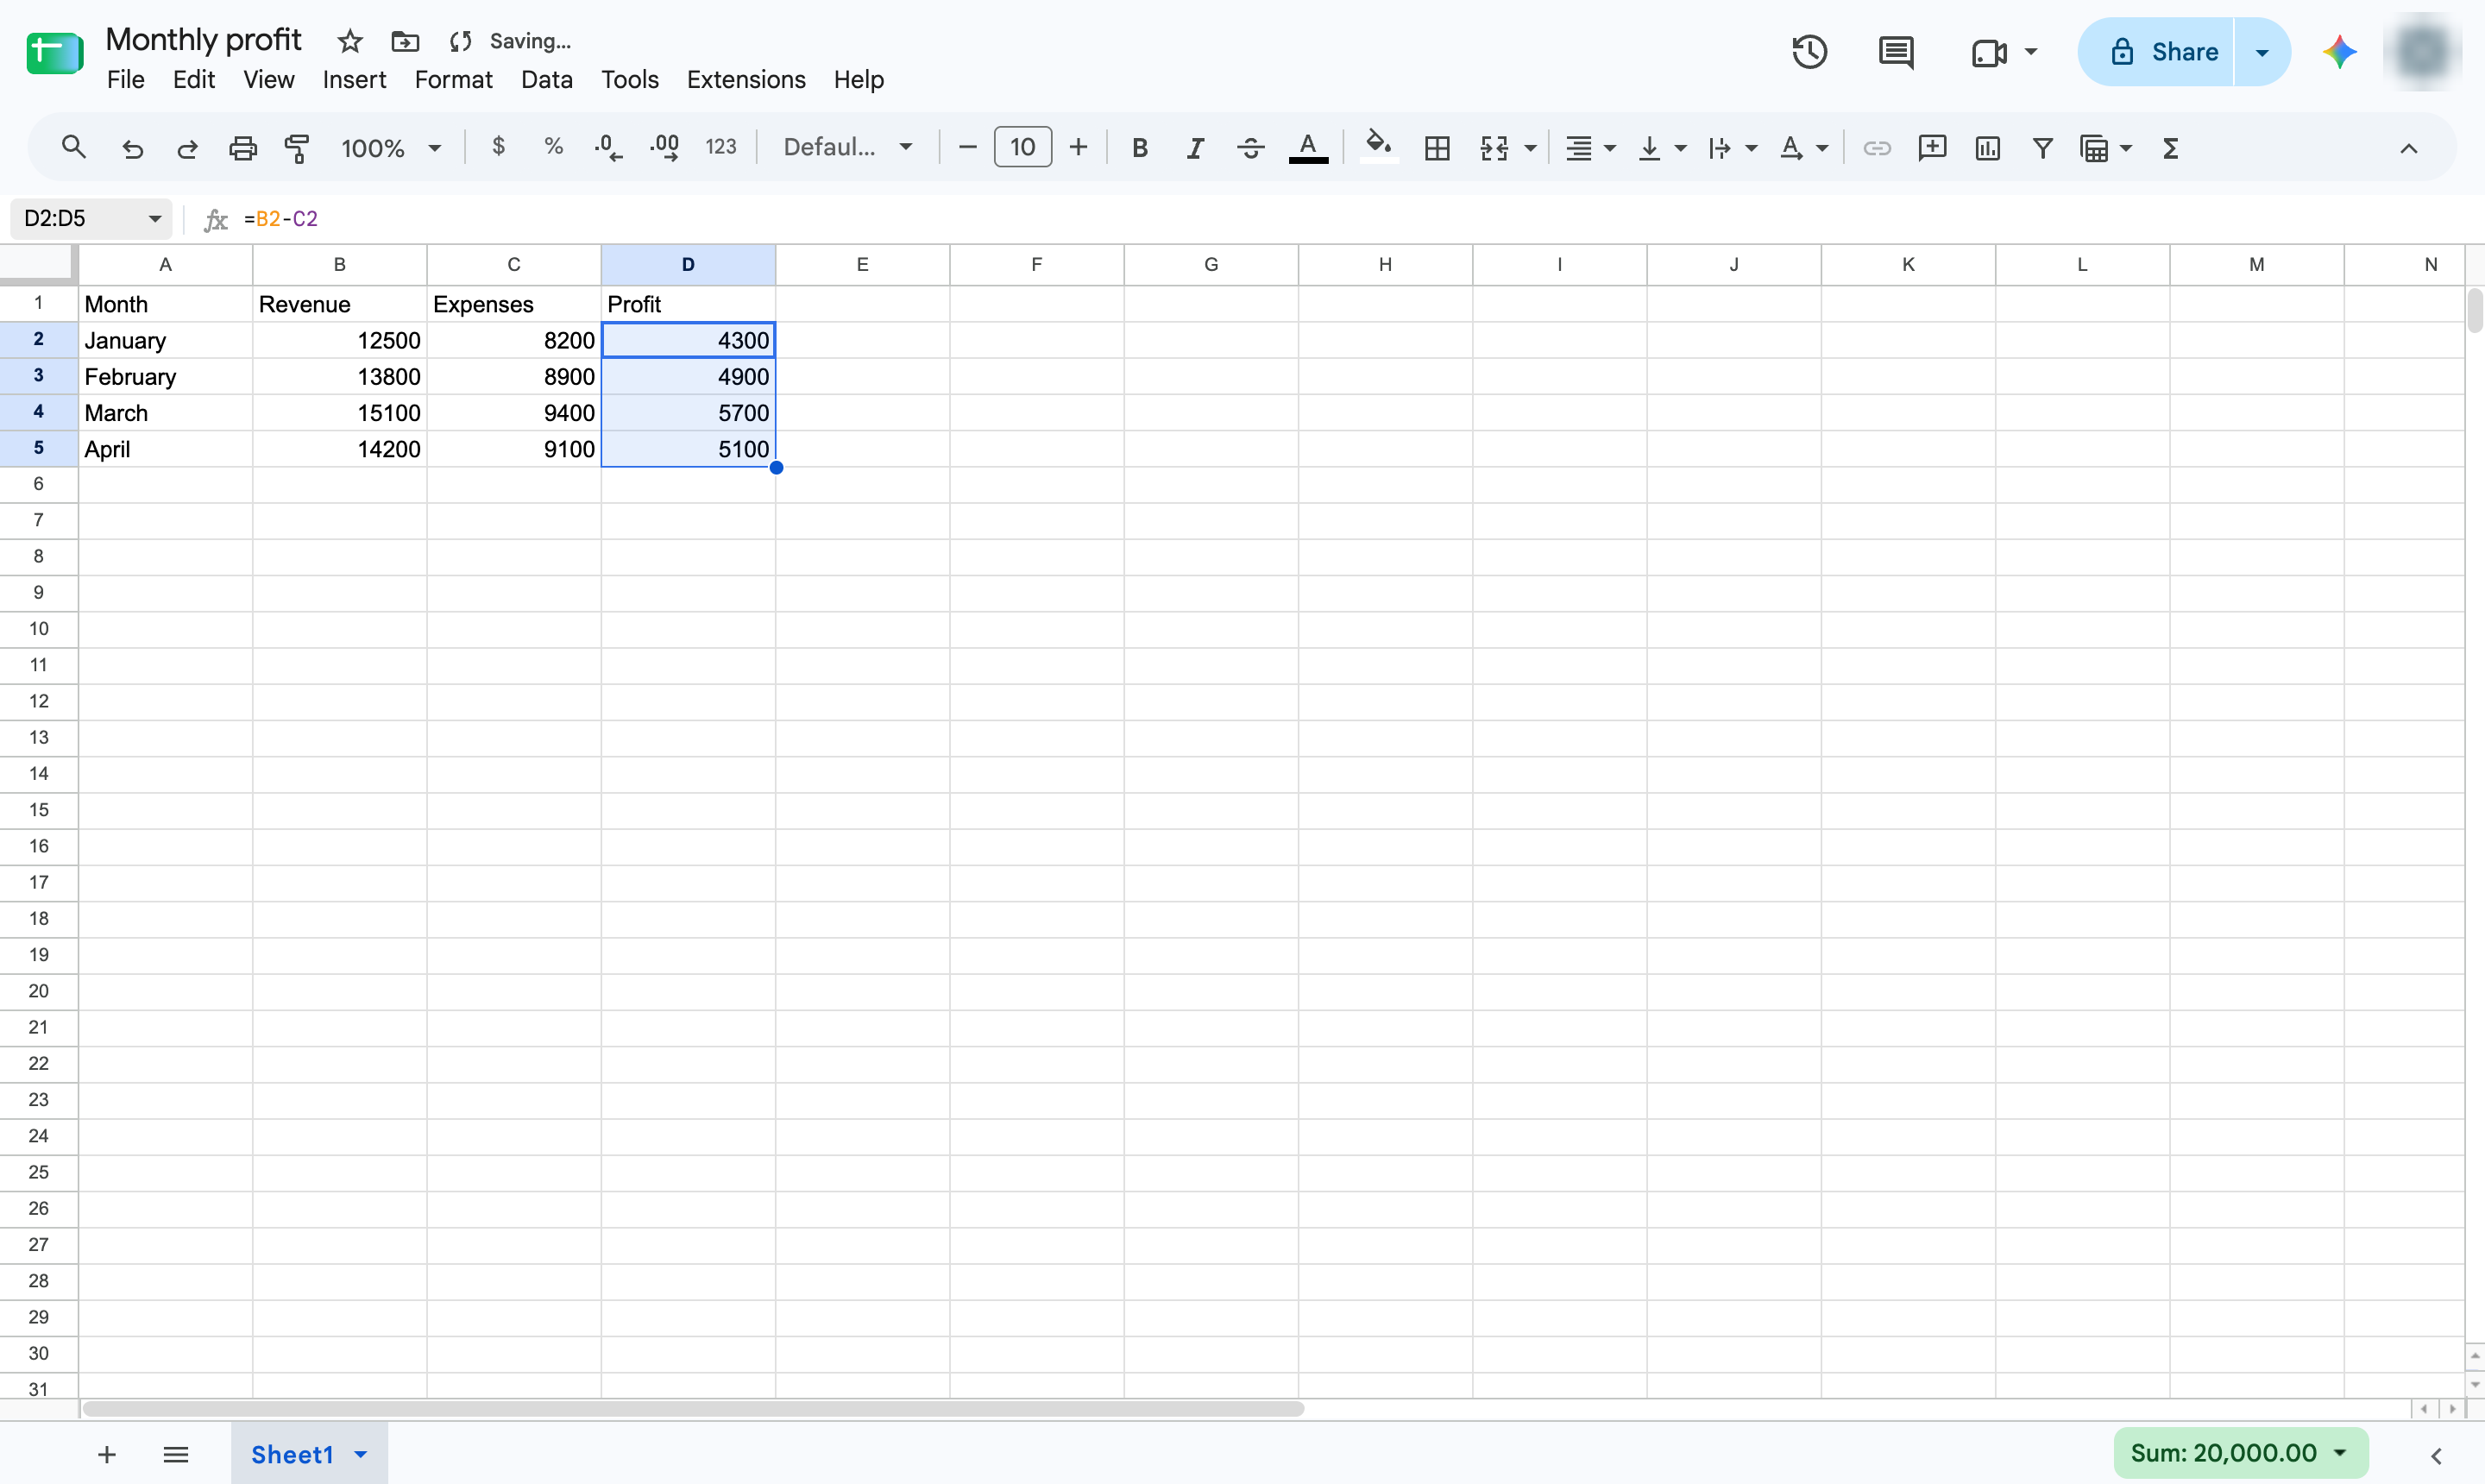Click the font size input field
Image resolution: width=2485 pixels, height=1484 pixels.
point(1022,147)
